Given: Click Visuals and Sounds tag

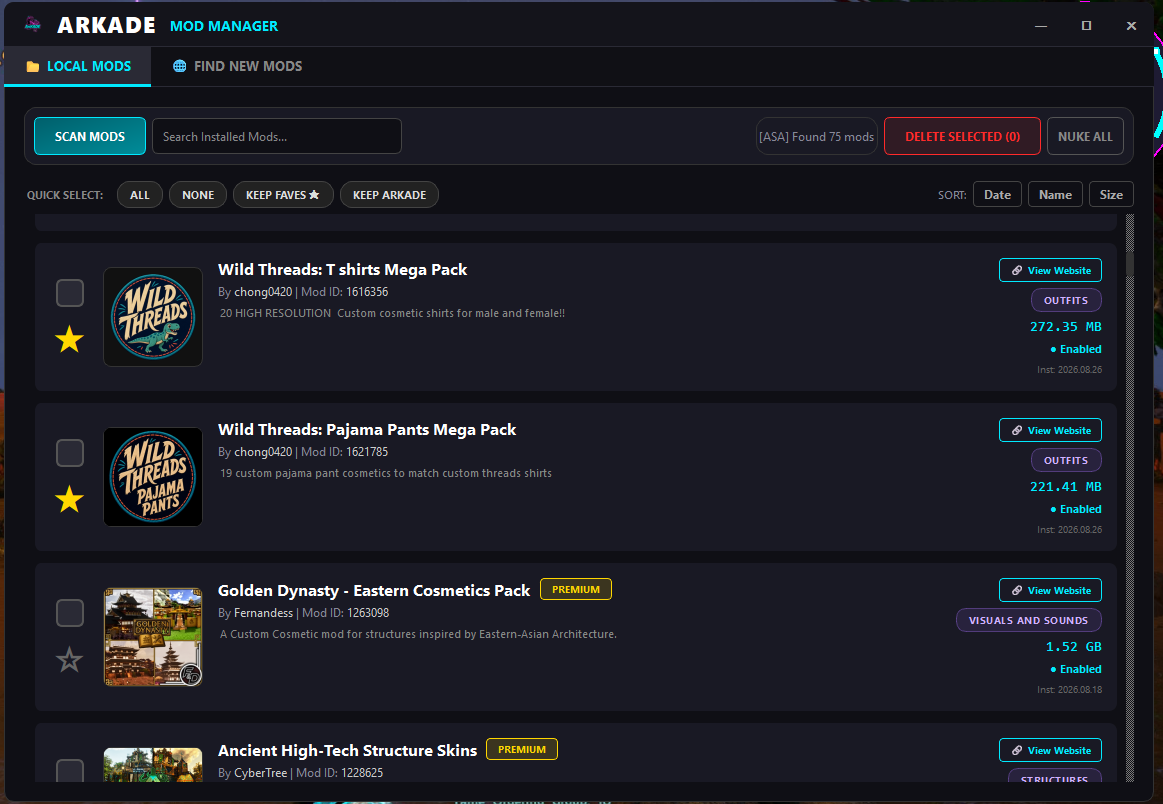Looking at the screenshot, I should (x=1028, y=620).
